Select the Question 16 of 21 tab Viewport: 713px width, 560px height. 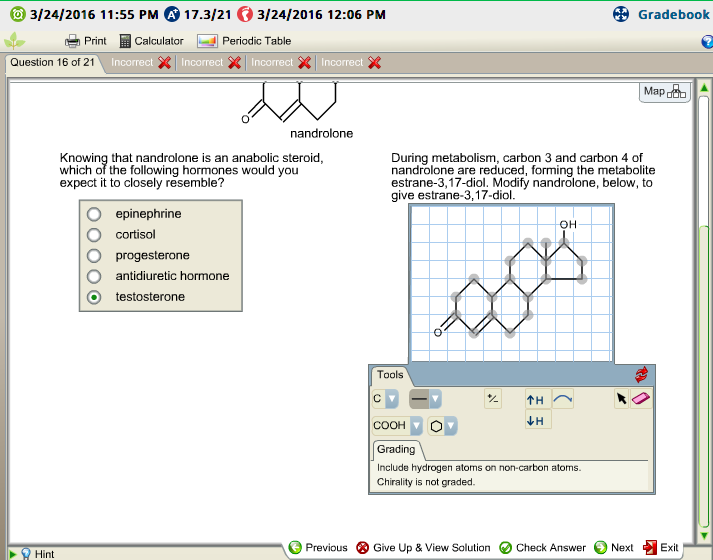pyautogui.click(x=52, y=62)
